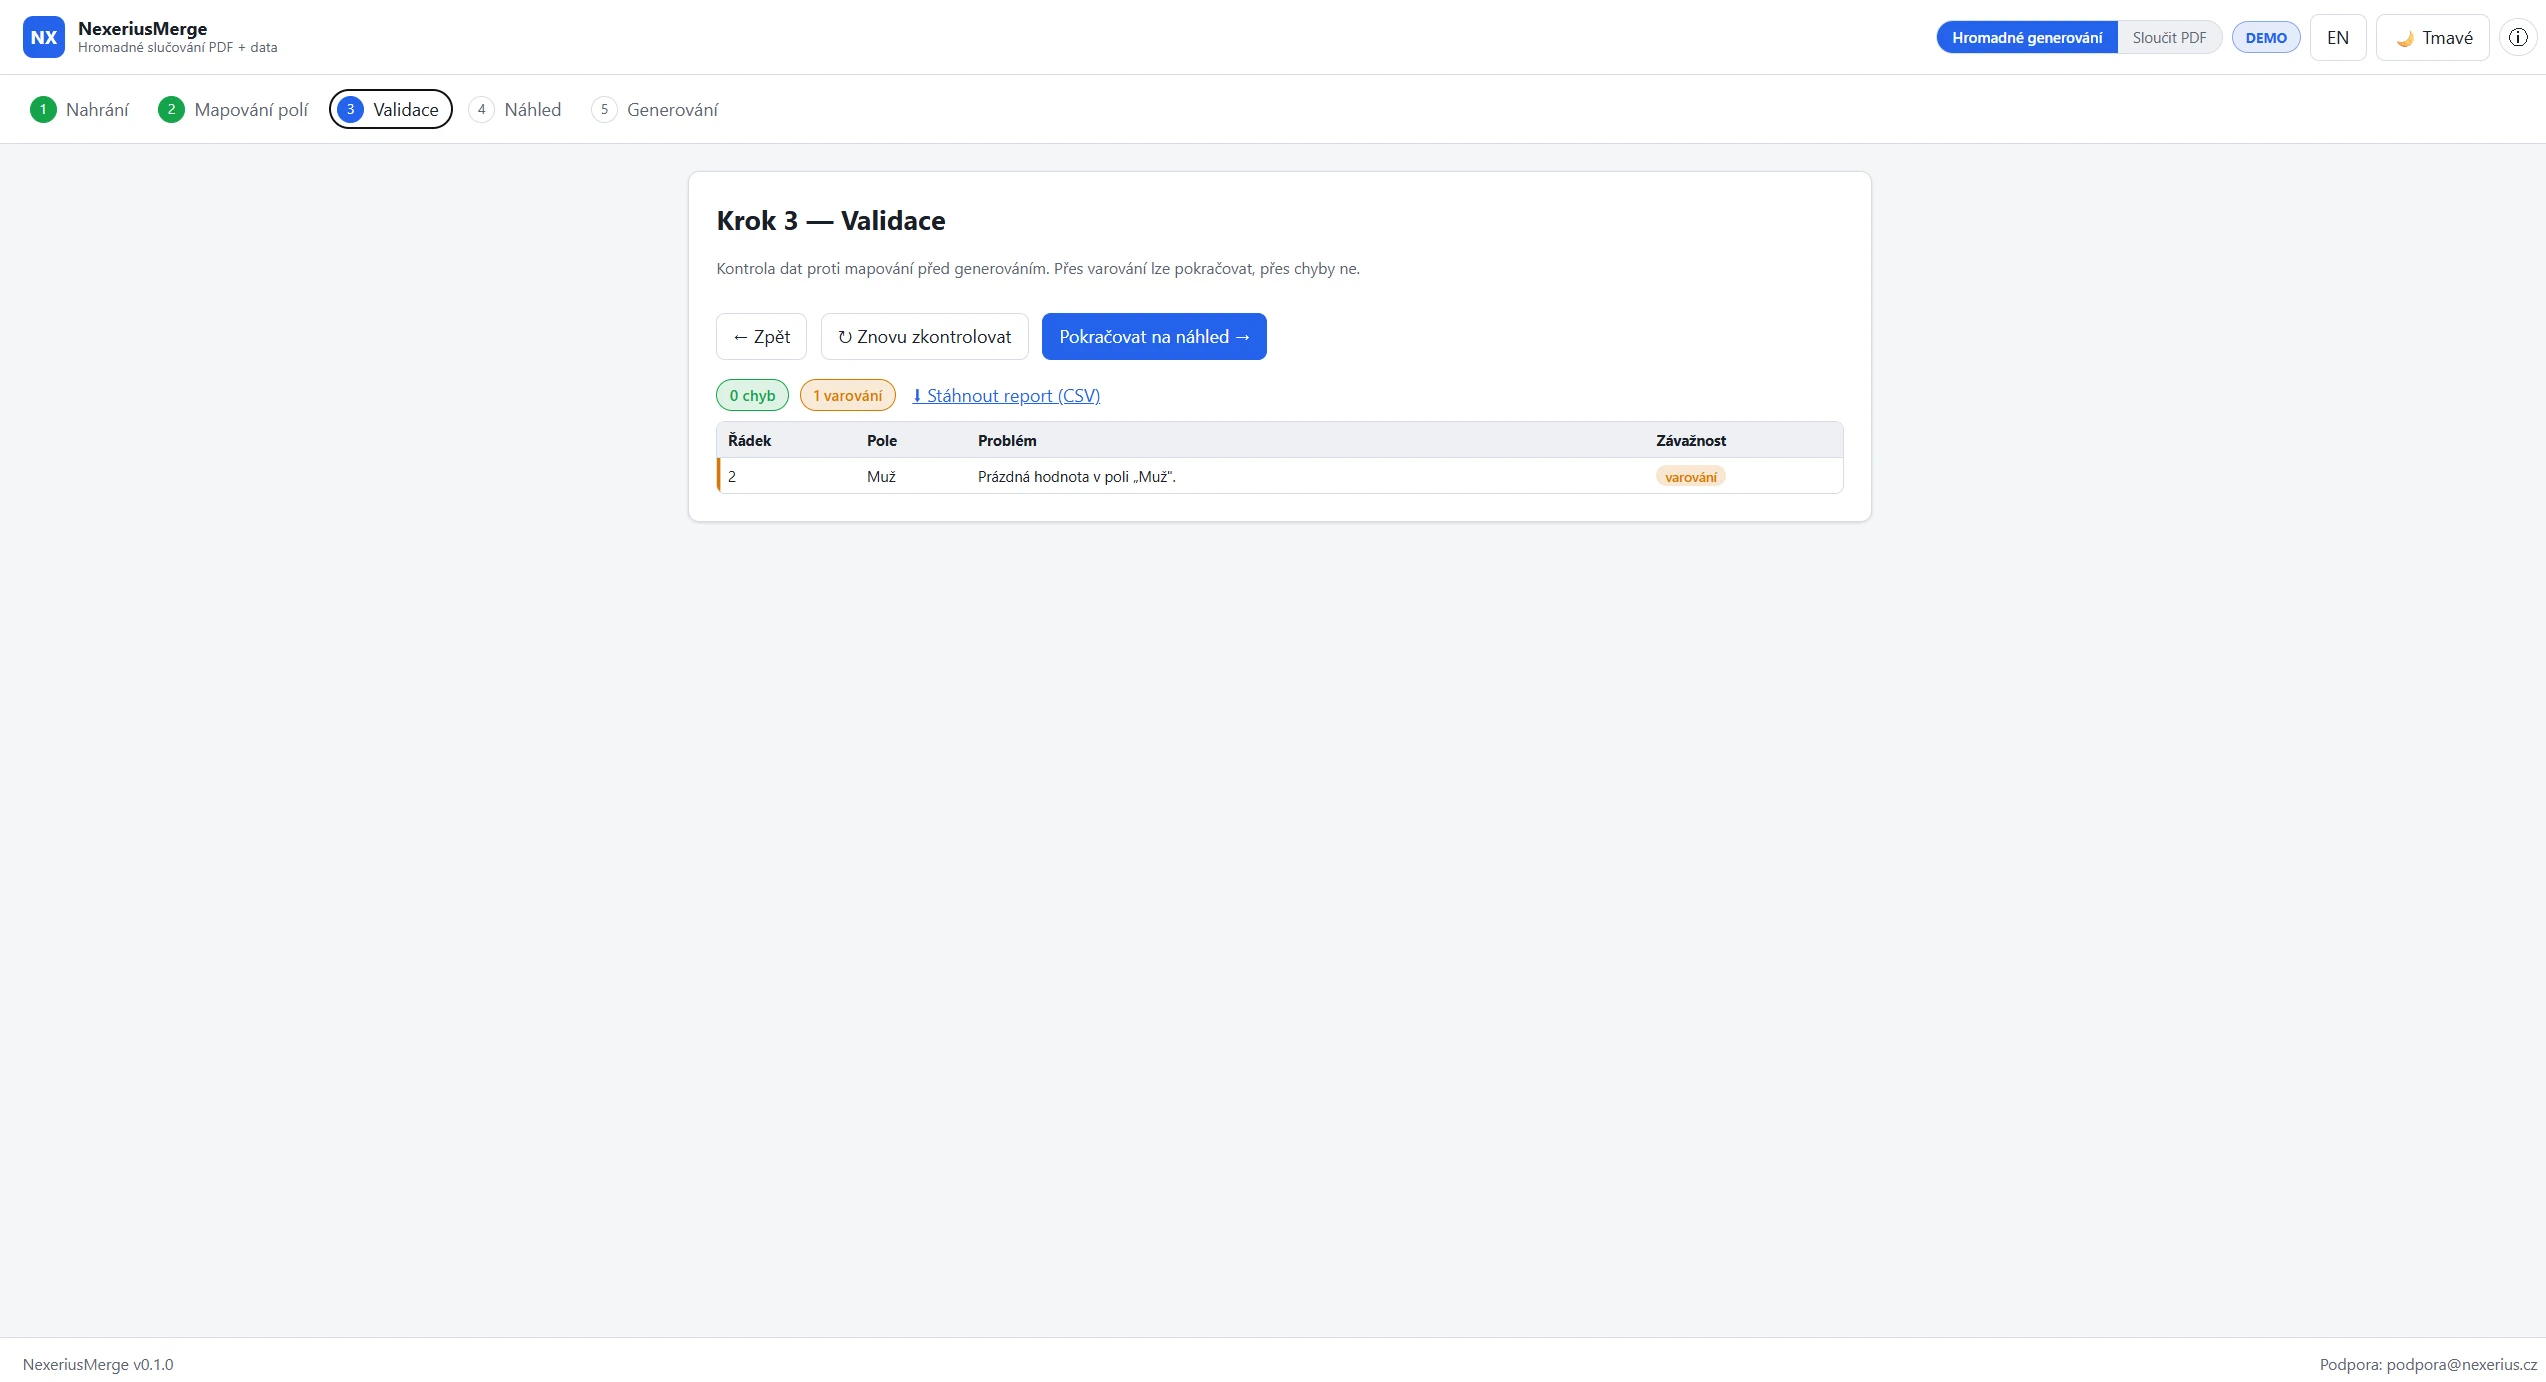Screen dimensions: 2546x1382
Task: Click the NX app logo icon
Action: click(44, 37)
